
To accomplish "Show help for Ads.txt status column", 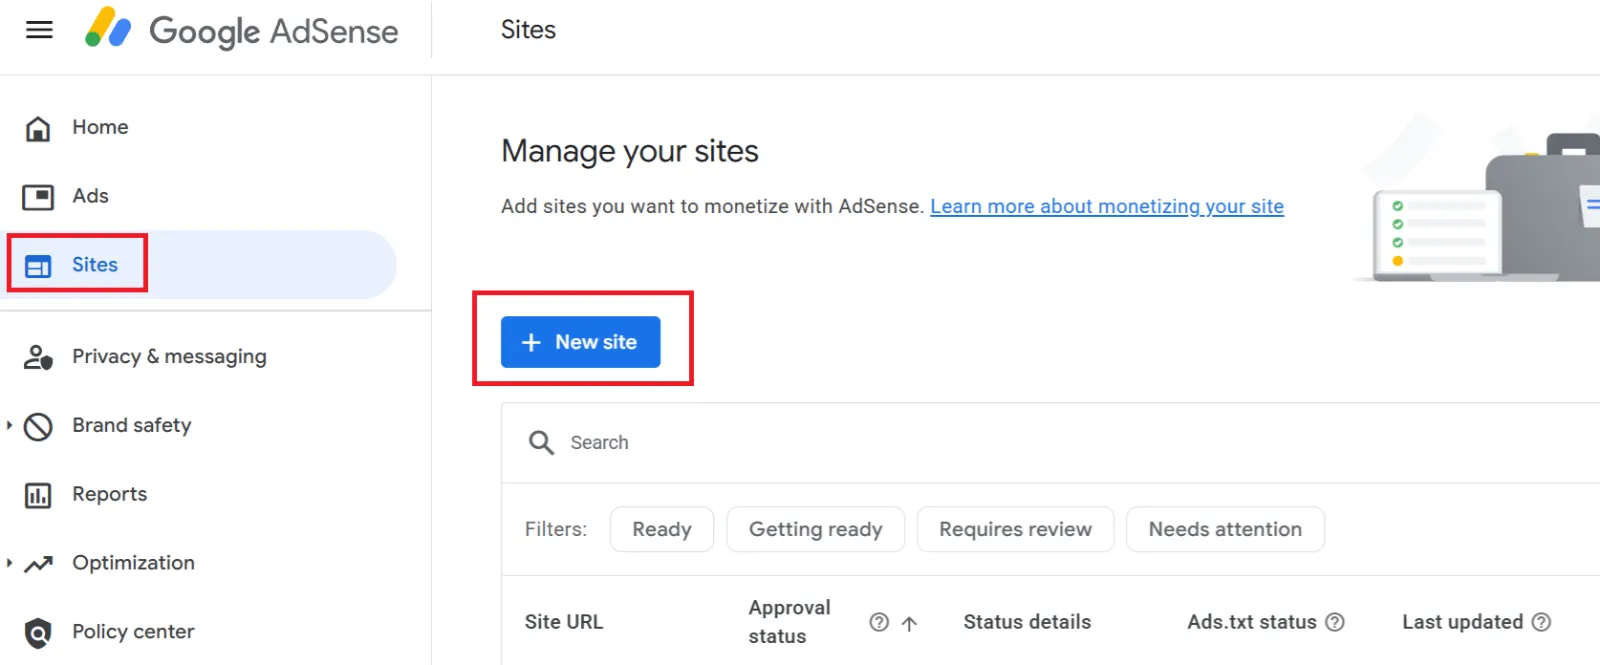I will coord(1335,622).
